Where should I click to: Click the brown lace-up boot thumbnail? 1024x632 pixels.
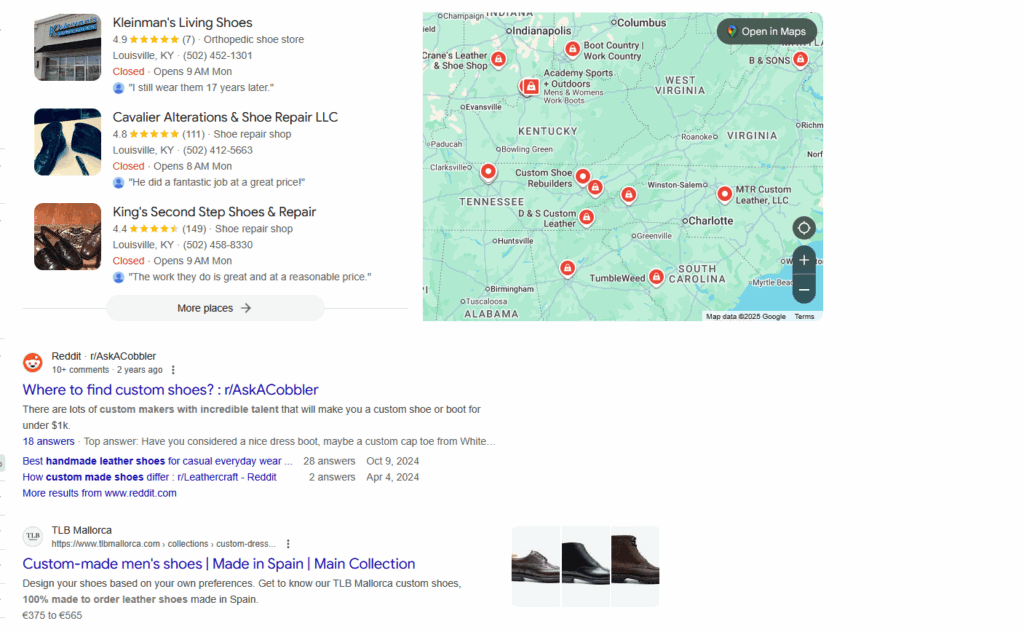coord(635,567)
